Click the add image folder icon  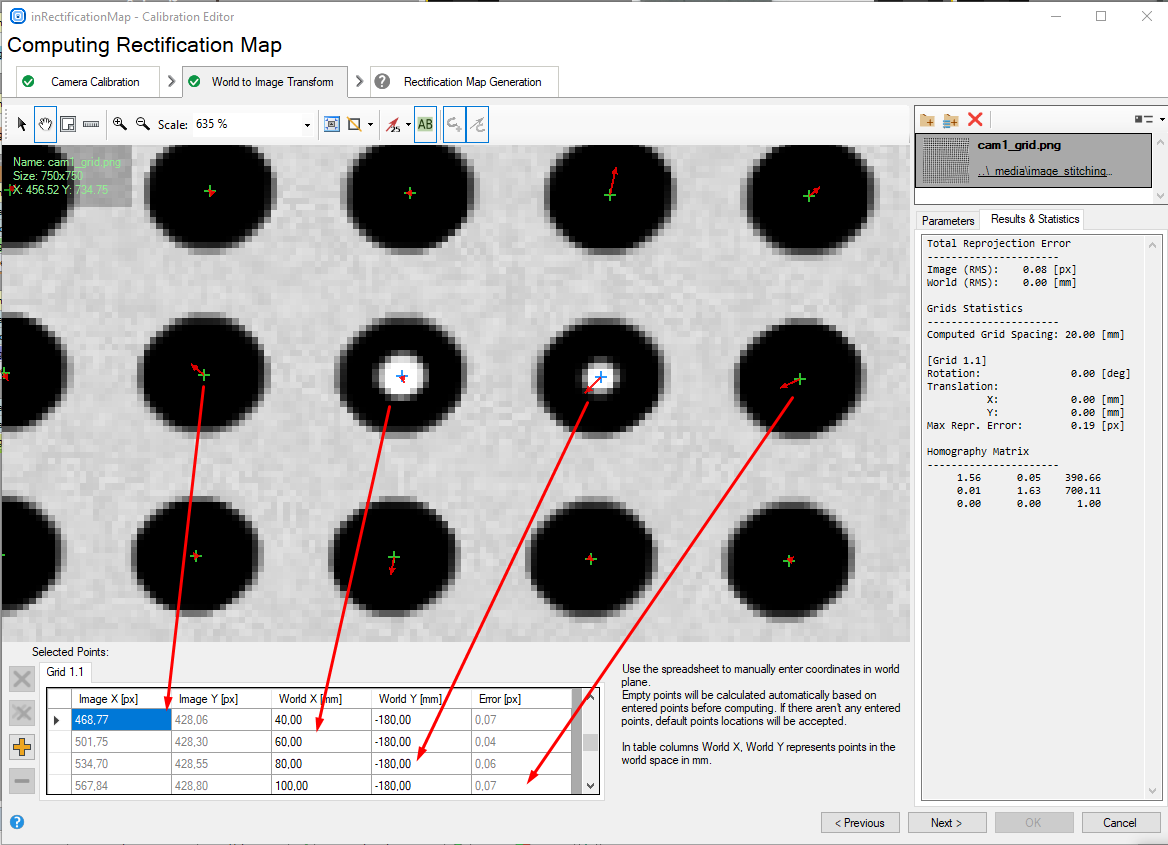[x=927, y=119]
